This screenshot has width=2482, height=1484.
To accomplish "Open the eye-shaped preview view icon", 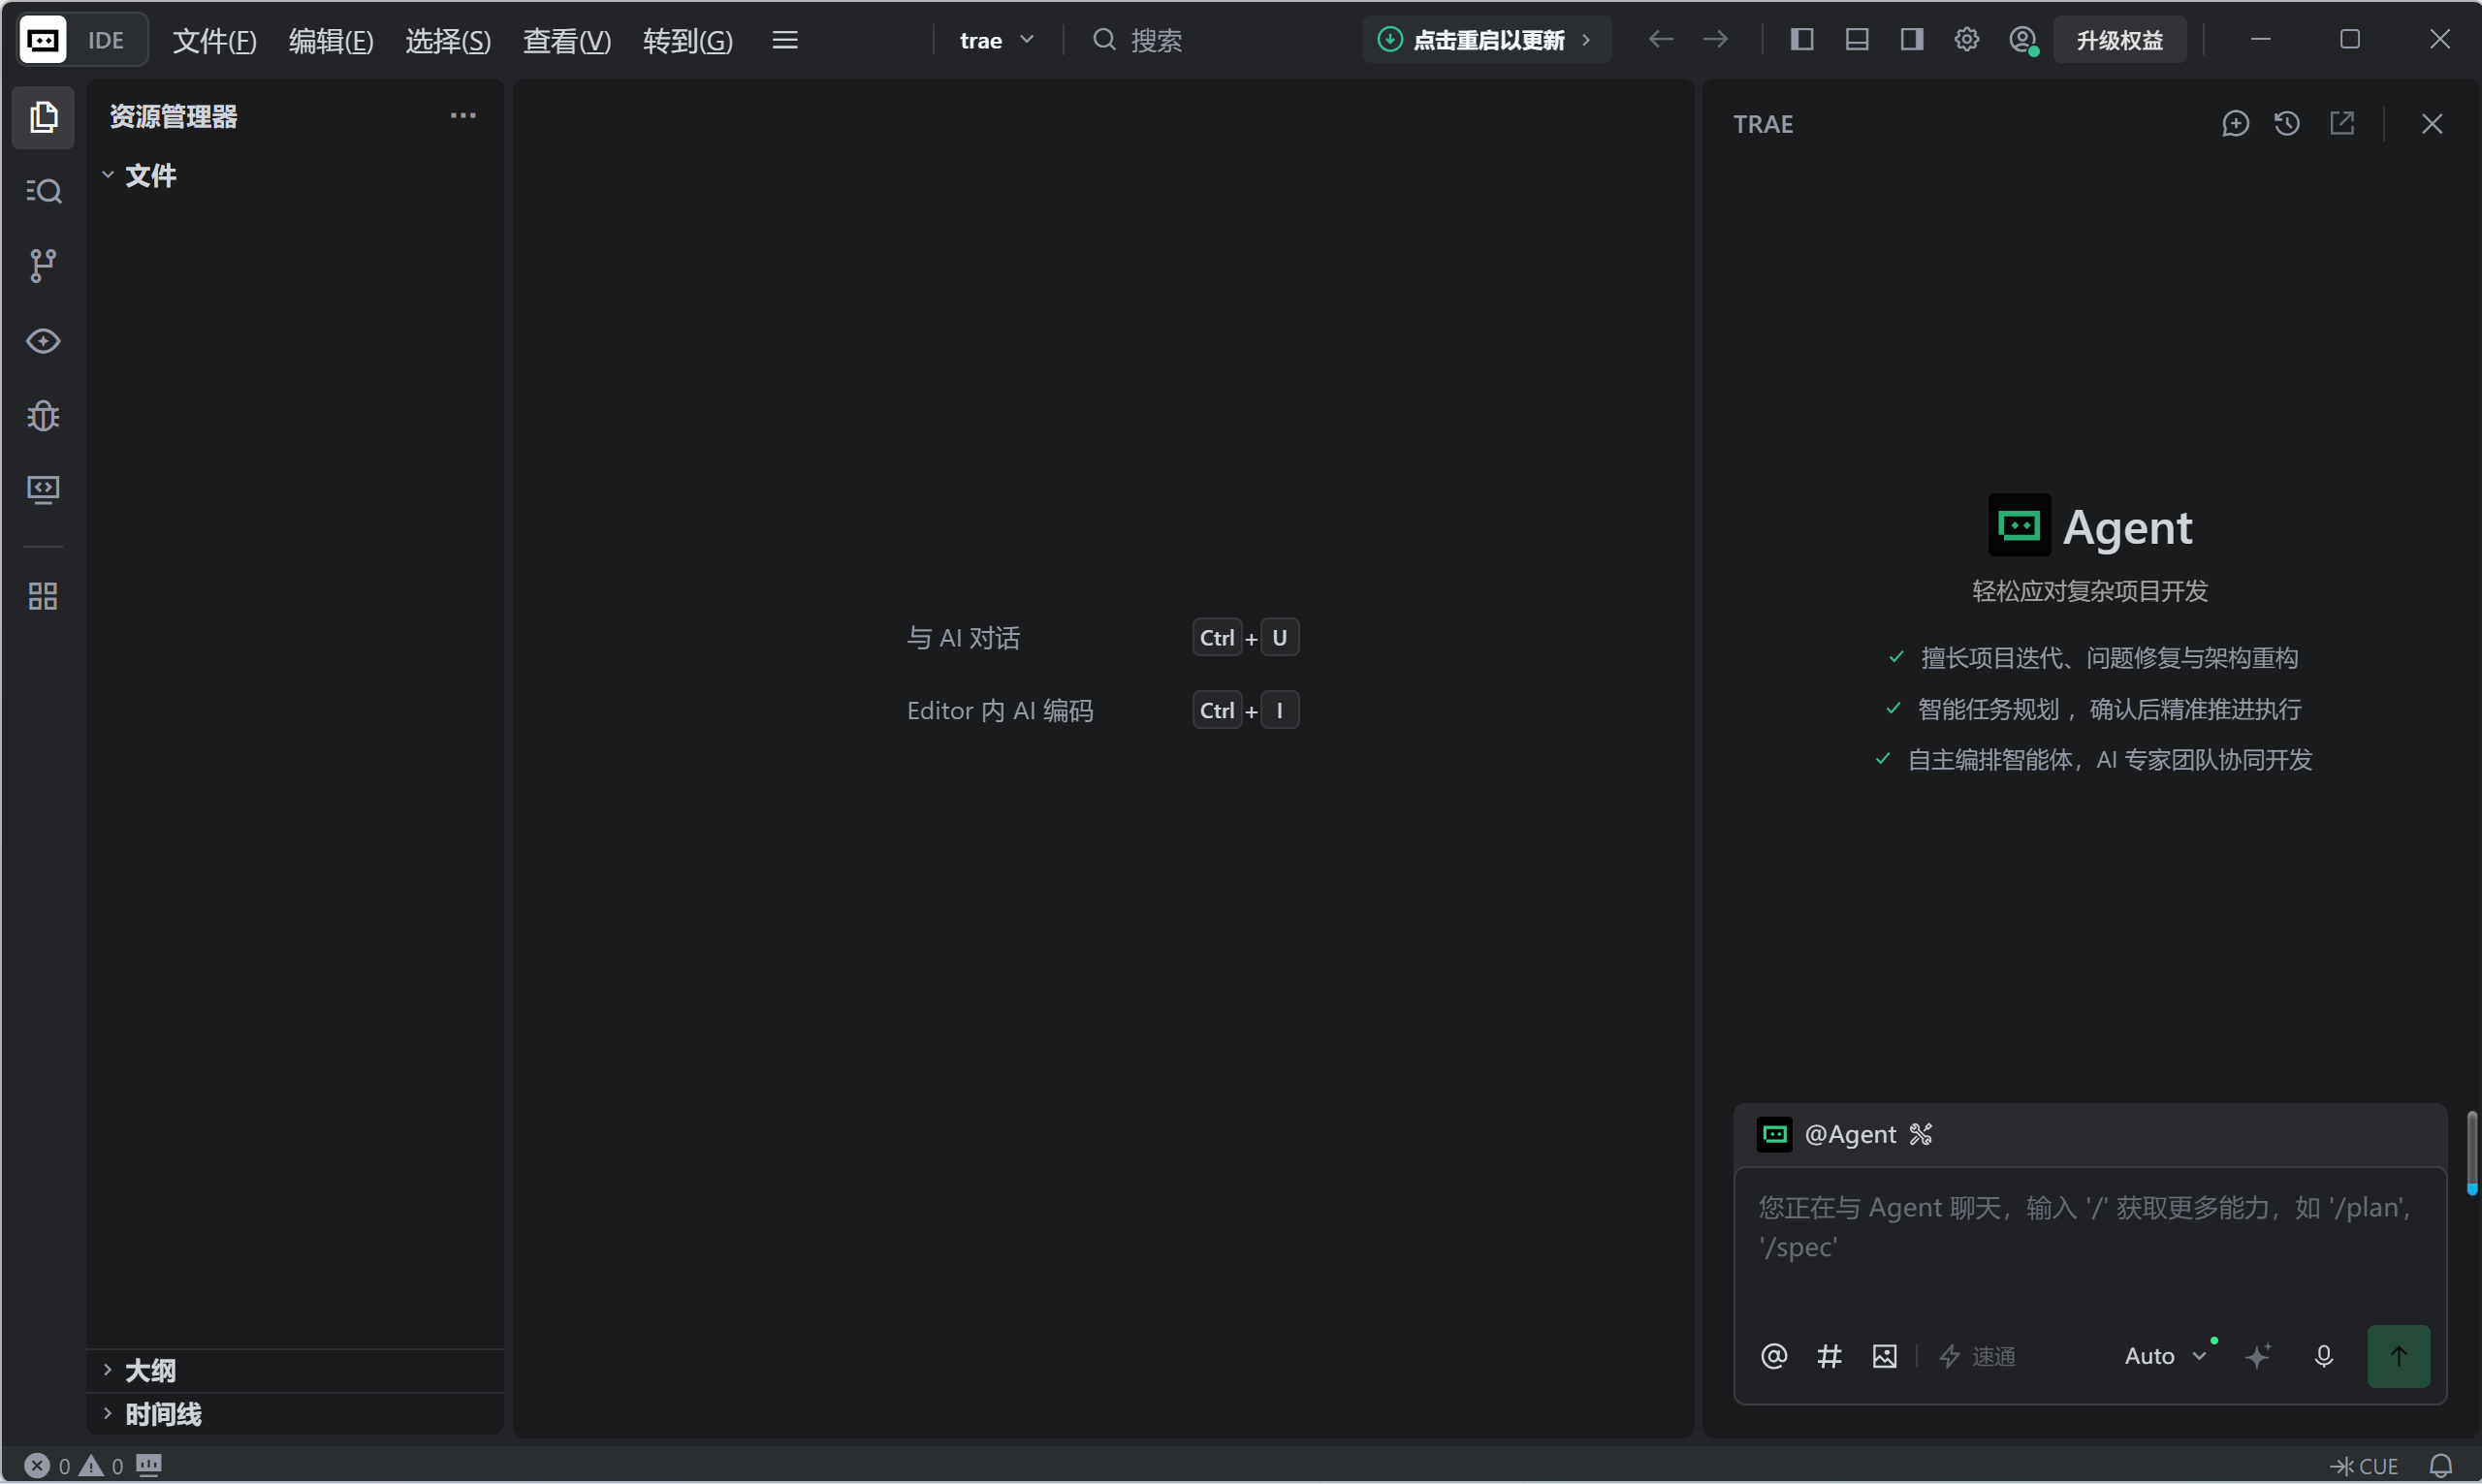I will [43, 341].
